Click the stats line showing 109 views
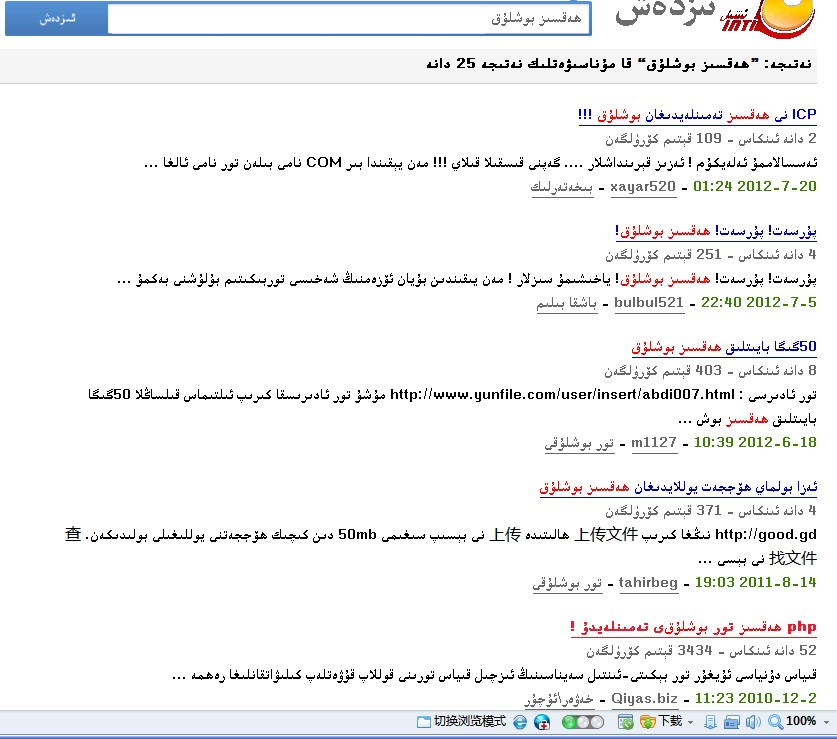Viewport: 837px width, 739px height. [711, 139]
